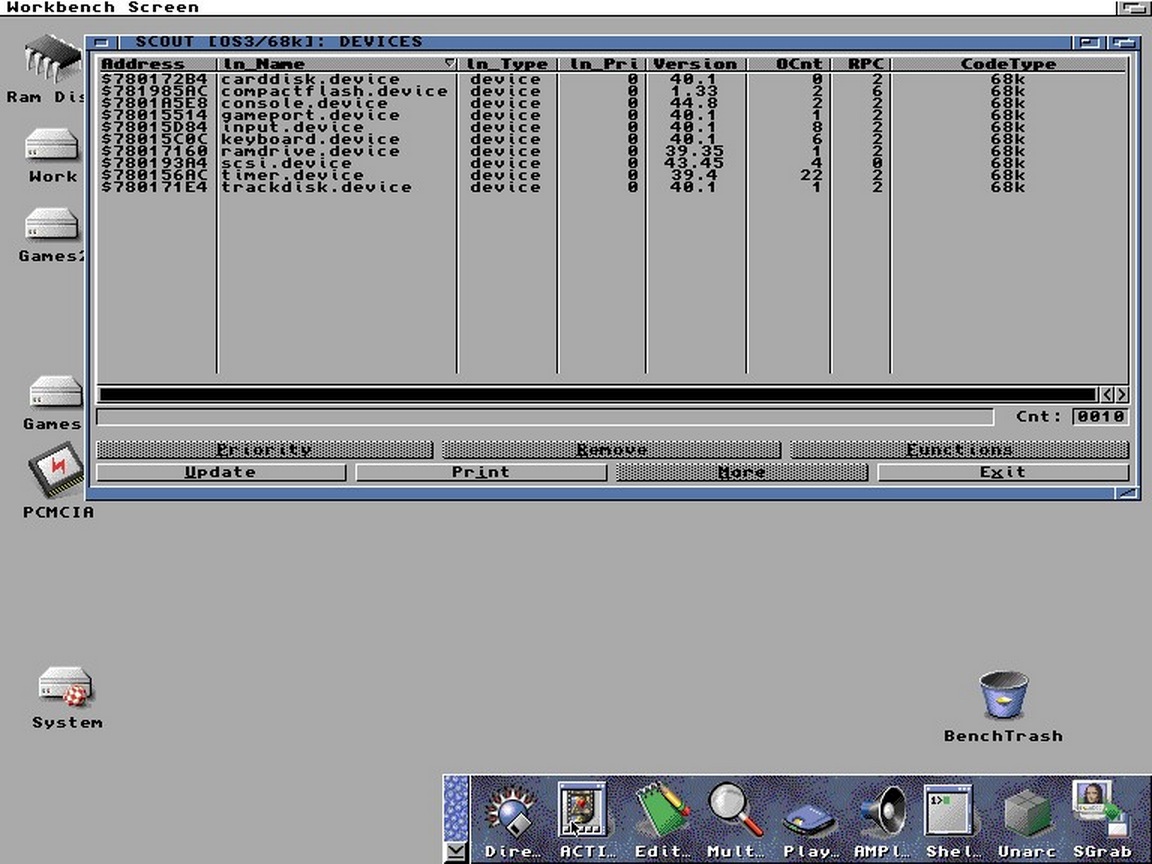Click the Cnt value 0010 box
The width and height of the screenshot is (1152, 864).
click(x=1100, y=417)
